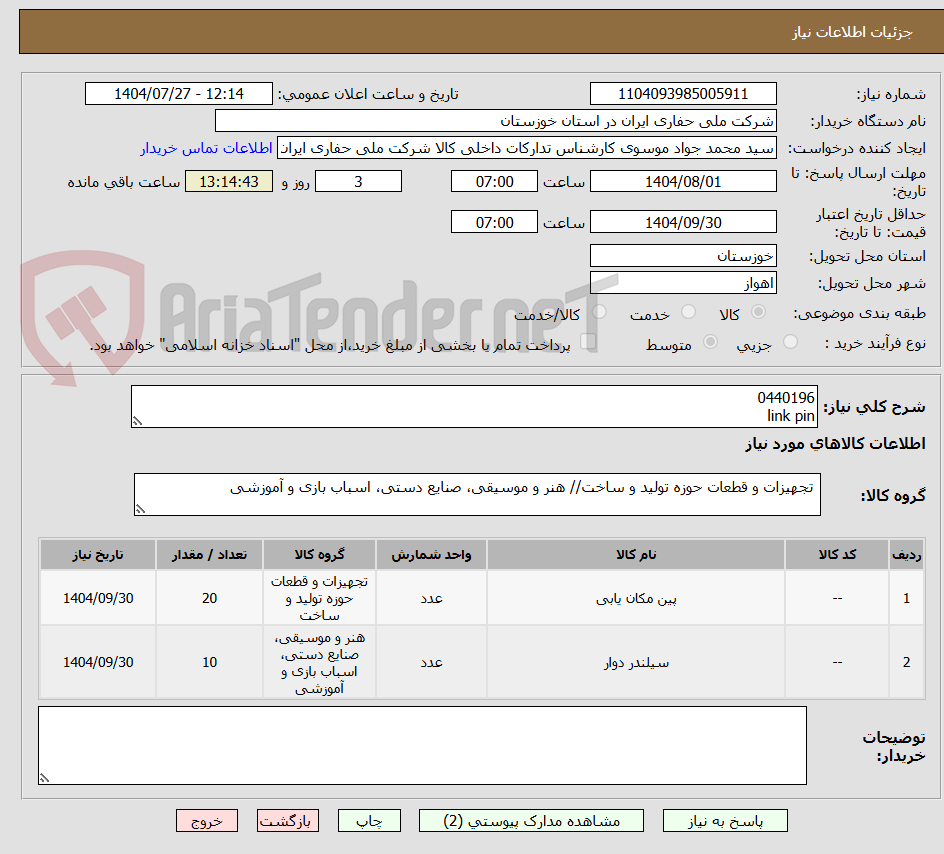Click the شماره نیاز number field
This screenshot has width=944, height=854.
683,94
